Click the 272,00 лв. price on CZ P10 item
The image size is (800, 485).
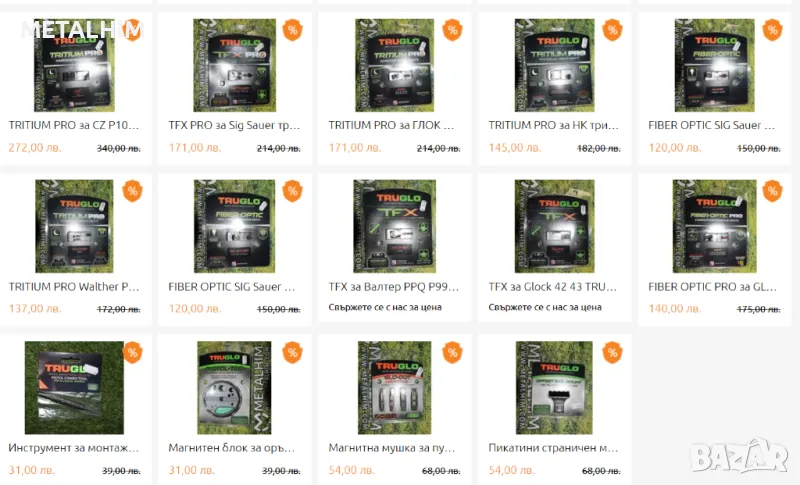pyautogui.click(x=35, y=148)
